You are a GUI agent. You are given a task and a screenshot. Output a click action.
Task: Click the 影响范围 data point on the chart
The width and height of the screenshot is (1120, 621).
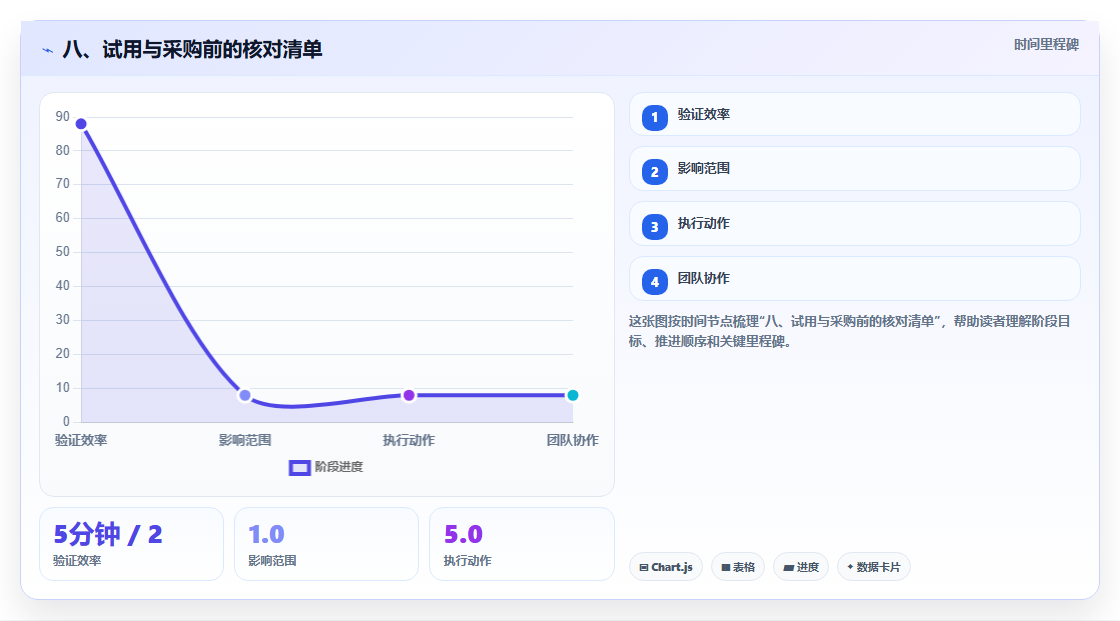click(245, 395)
